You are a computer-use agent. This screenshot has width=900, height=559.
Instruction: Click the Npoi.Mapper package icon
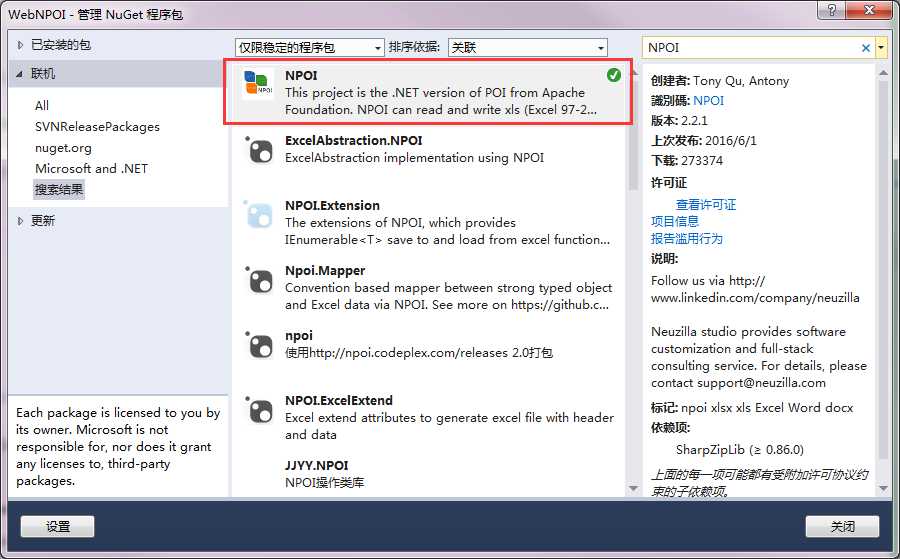point(259,280)
